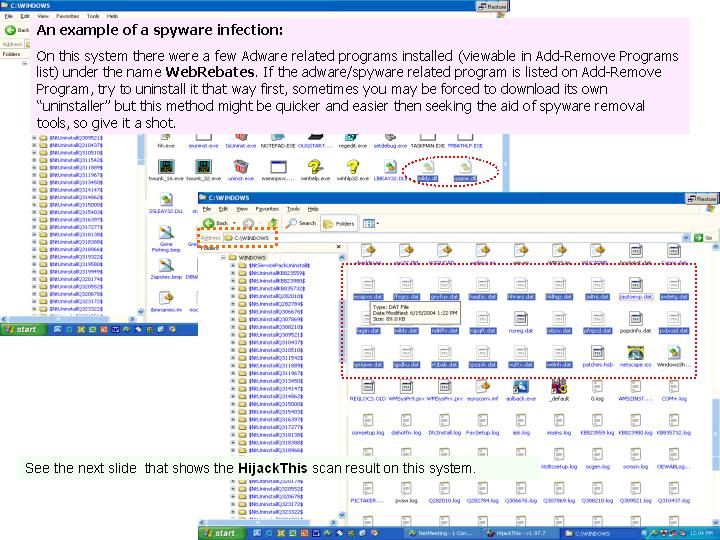Image resolution: width=720 pixels, height=540 pixels.
Task: Open Search in front Explorer toolbar
Action: tap(301, 223)
